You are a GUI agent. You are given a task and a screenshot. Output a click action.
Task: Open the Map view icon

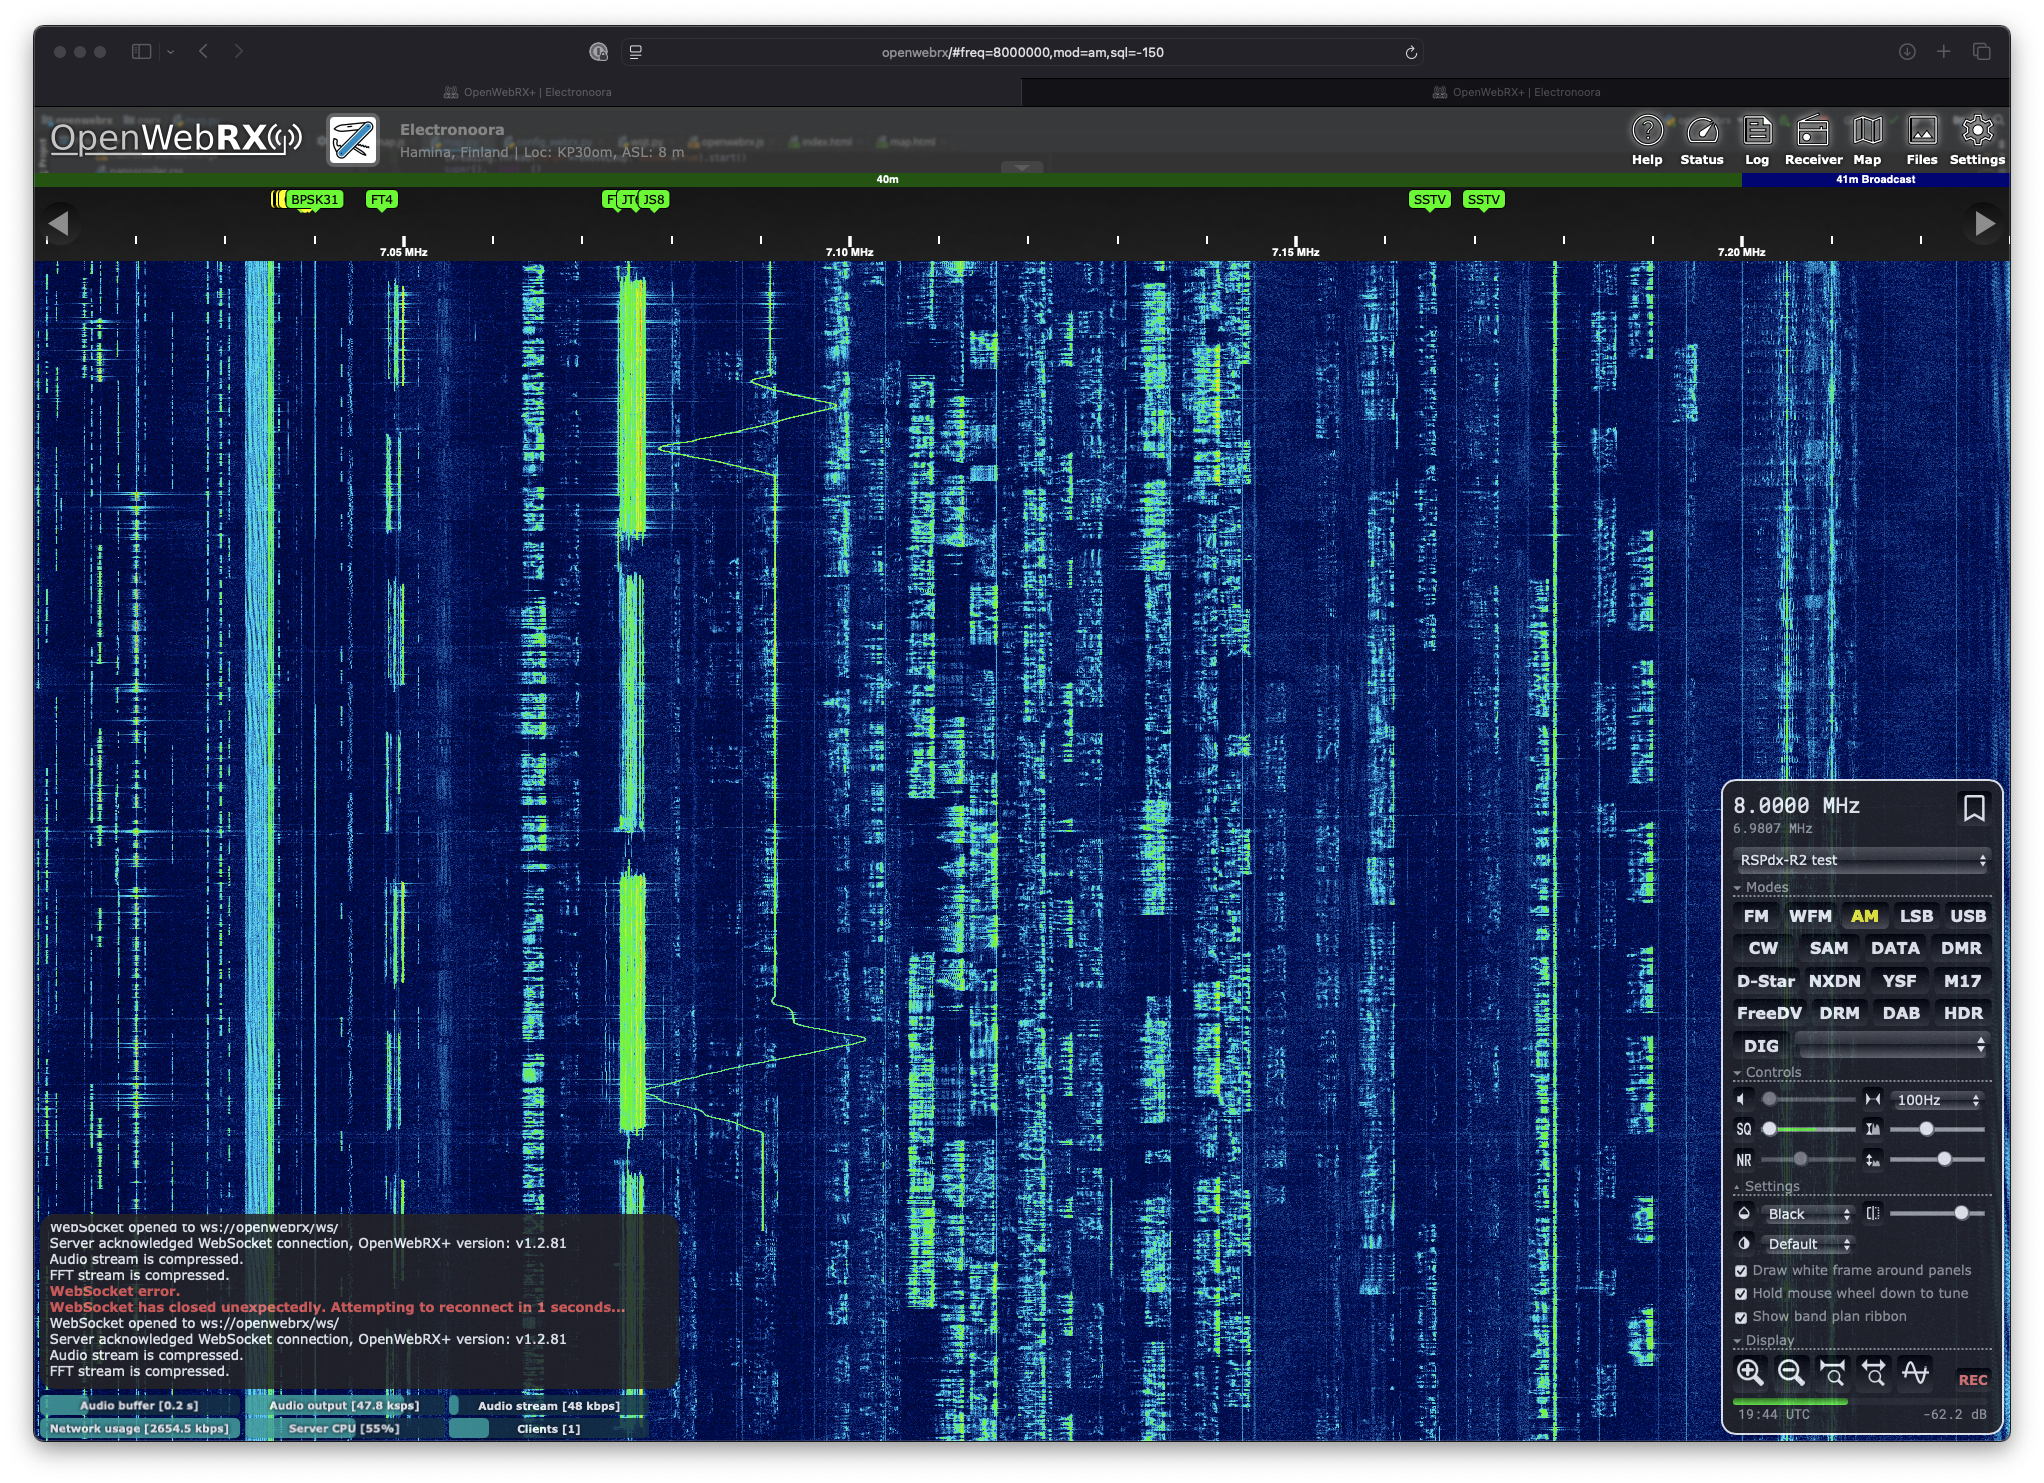1866,131
